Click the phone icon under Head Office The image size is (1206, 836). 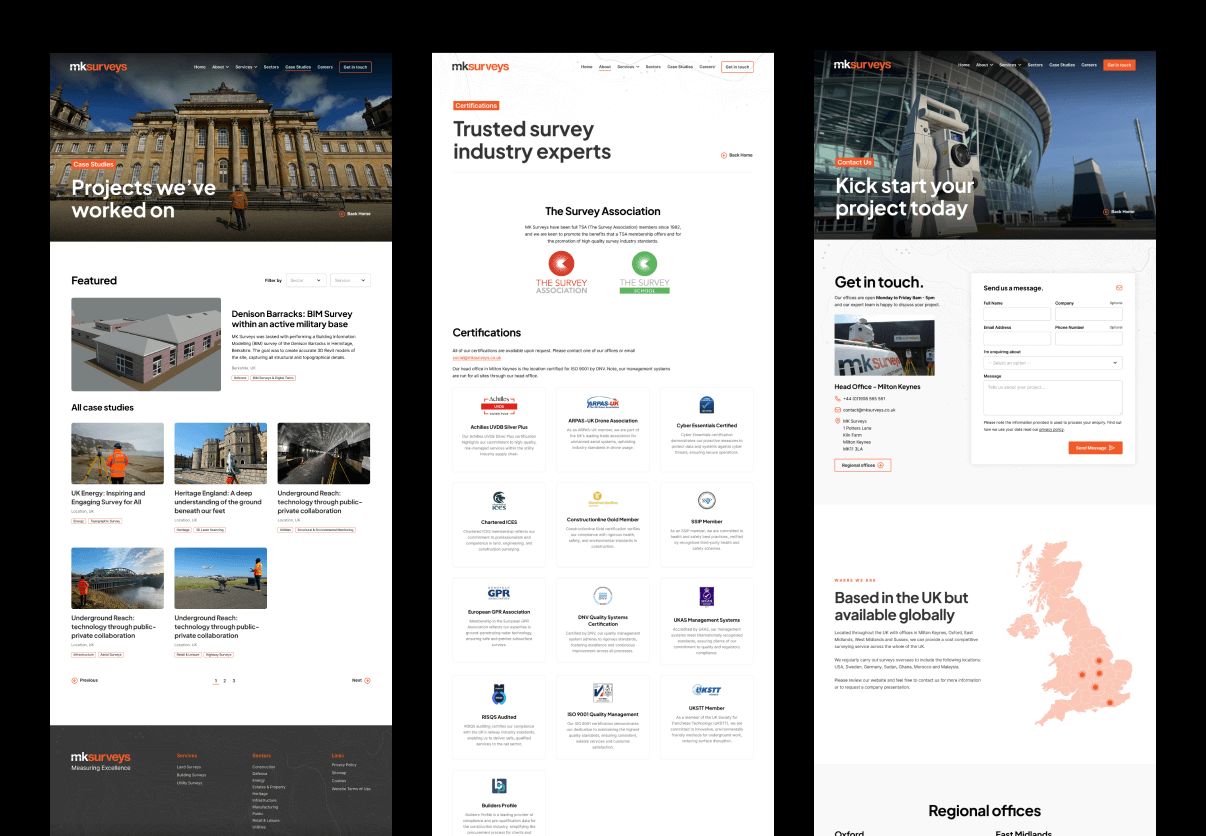838,399
